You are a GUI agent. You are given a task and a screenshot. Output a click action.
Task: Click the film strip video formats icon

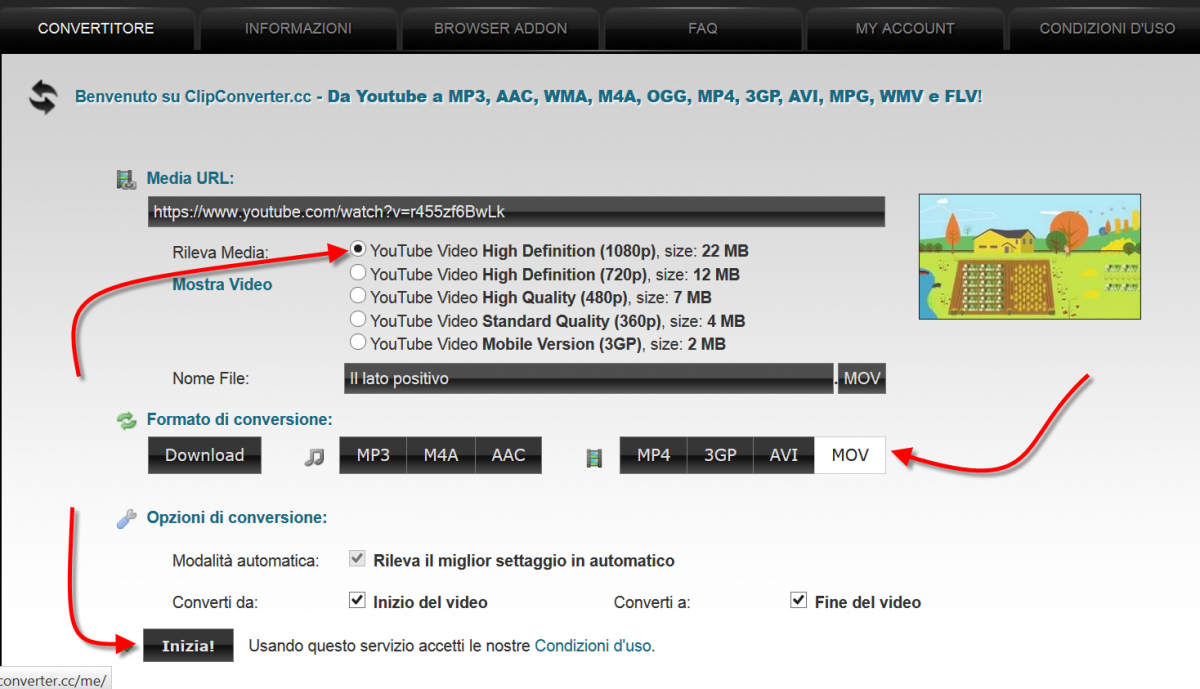(595, 457)
